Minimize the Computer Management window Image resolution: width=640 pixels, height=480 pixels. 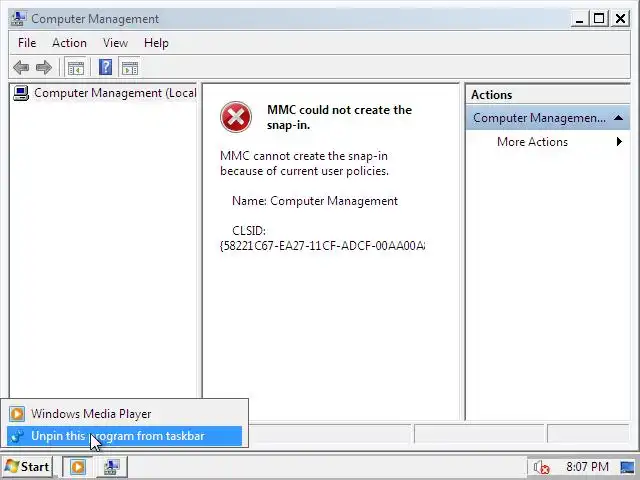[580, 18]
